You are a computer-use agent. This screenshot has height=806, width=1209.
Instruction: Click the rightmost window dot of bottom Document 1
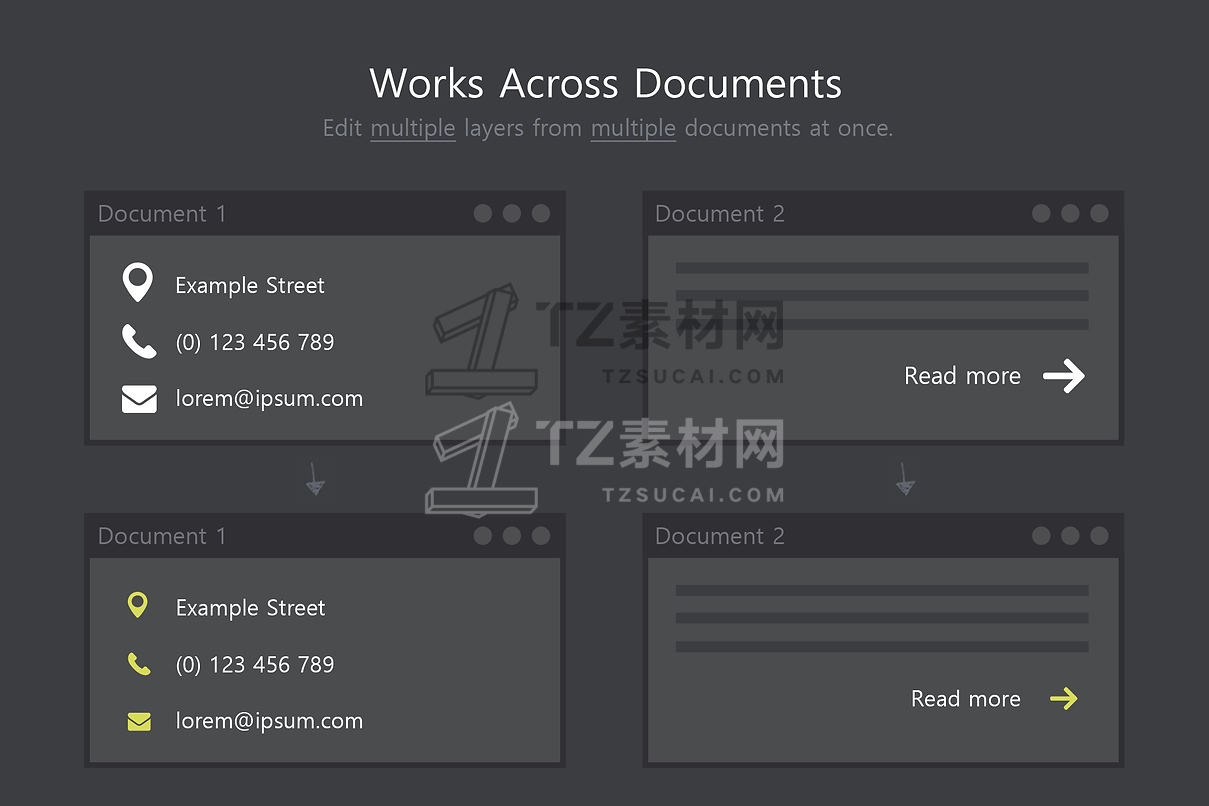[541, 536]
